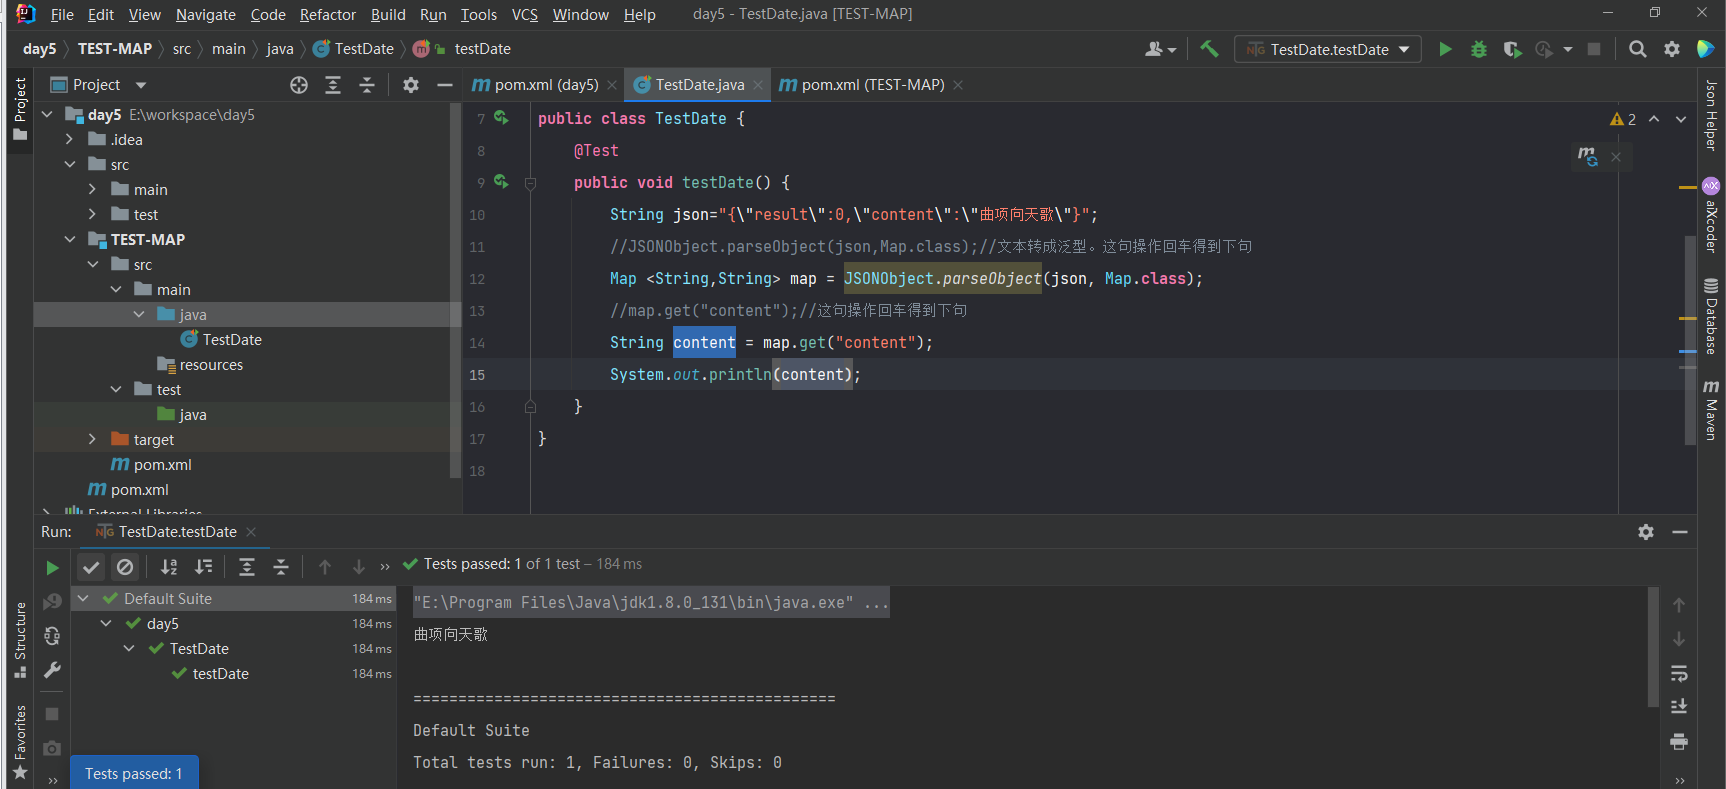Run with Coverage using the shield icon
The image size is (1726, 789).
(1512, 49)
